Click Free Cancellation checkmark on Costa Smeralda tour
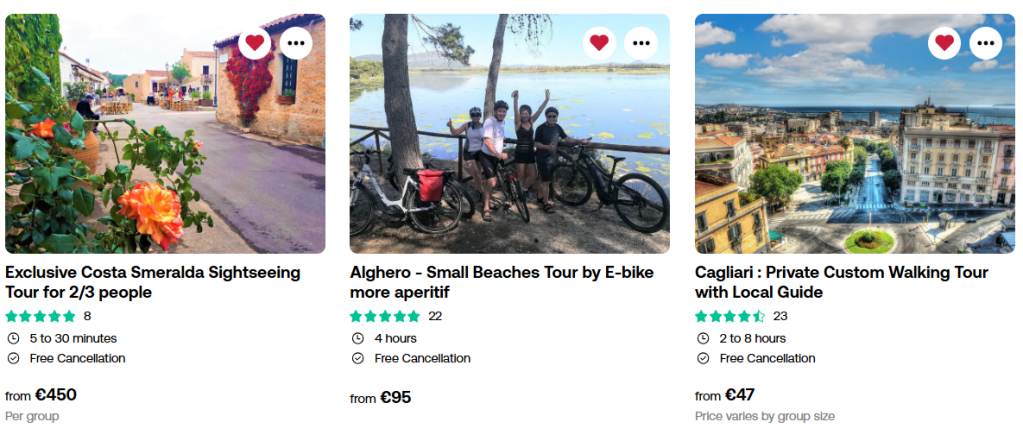This screenshot has height=441, width=1023. click(x=13, y=358)
